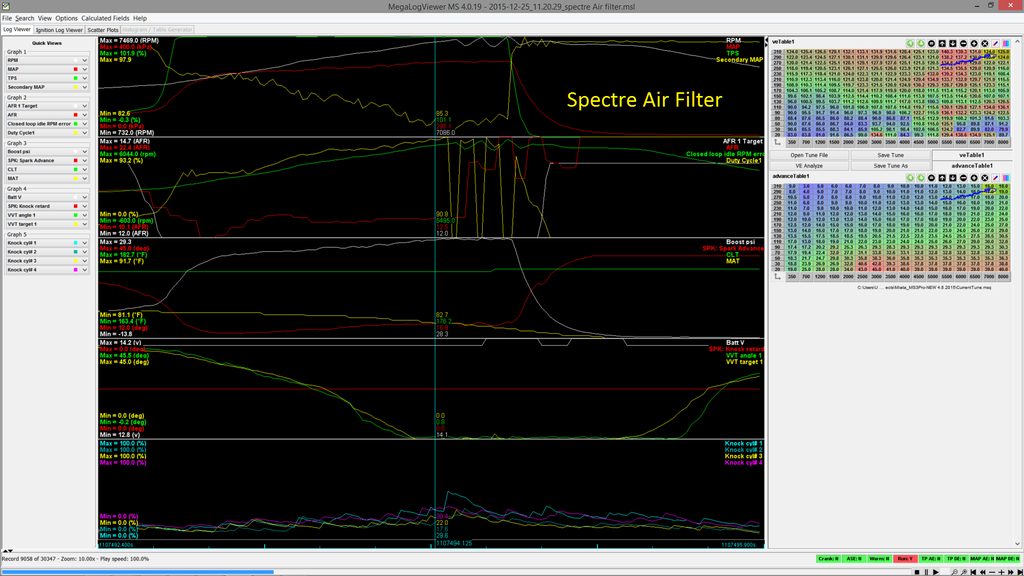Click the Save Tune As button

click(890, 166)
